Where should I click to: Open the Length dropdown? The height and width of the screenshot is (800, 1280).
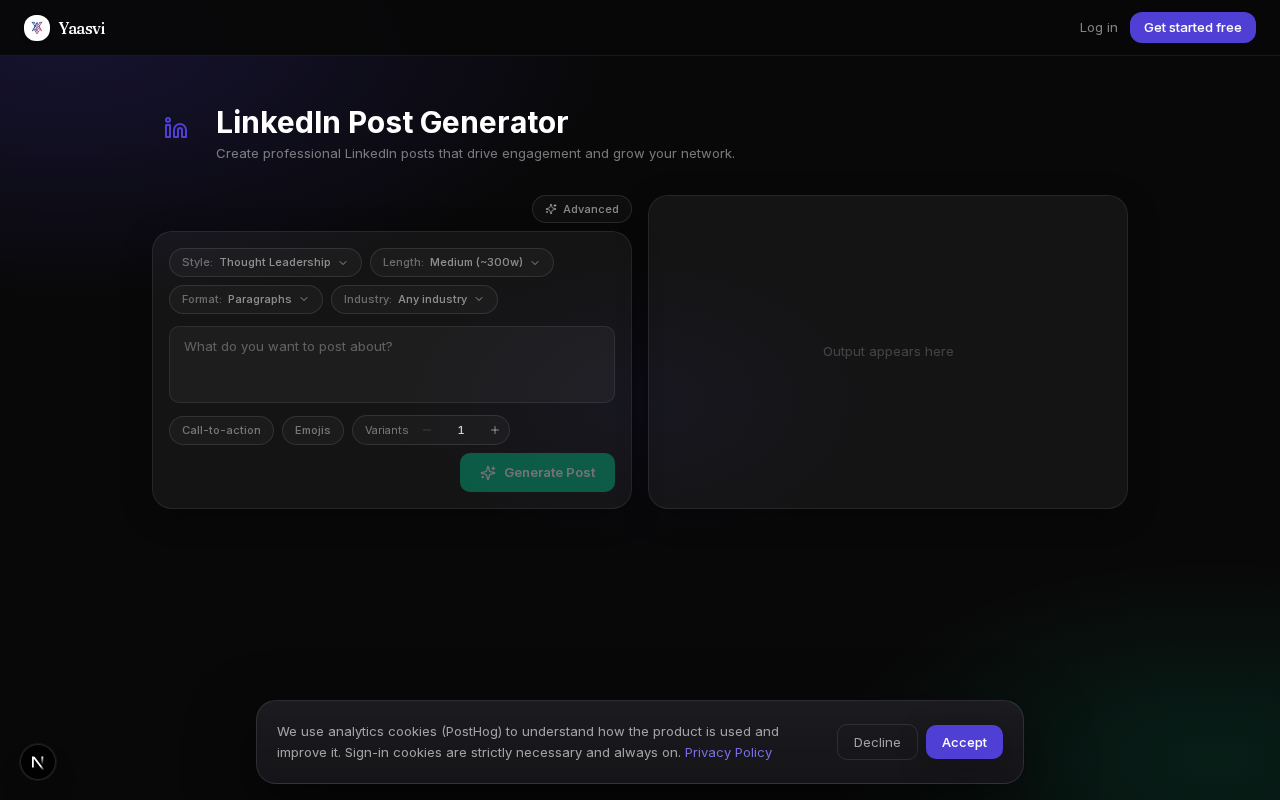(462, 262)
